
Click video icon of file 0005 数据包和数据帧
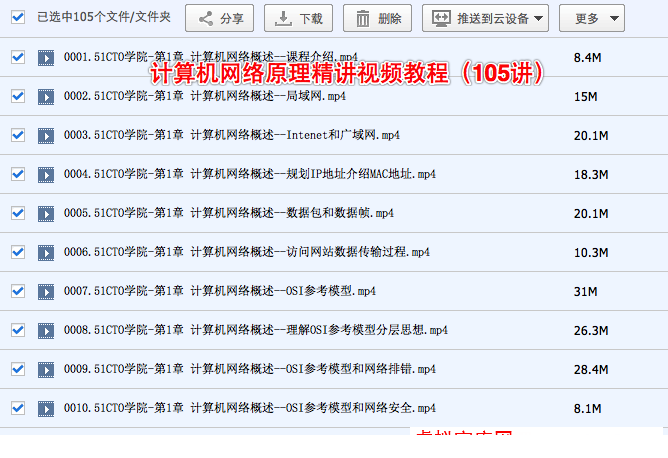(x=46, y=214)
